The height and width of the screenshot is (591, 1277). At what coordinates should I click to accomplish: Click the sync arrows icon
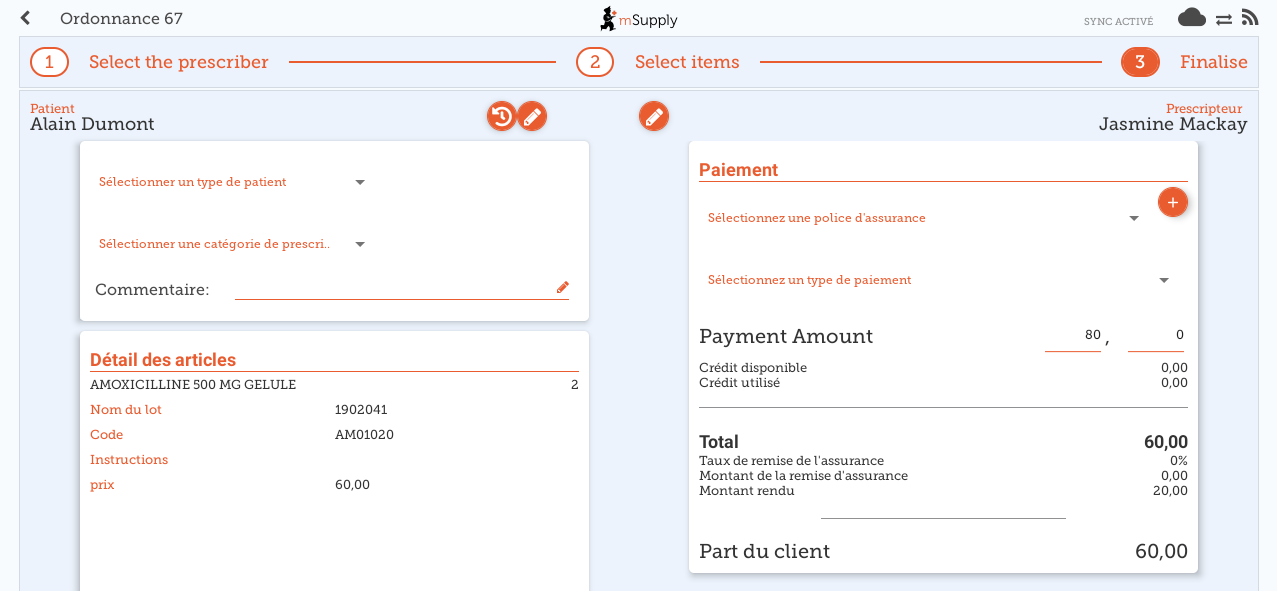point(1224,18)
